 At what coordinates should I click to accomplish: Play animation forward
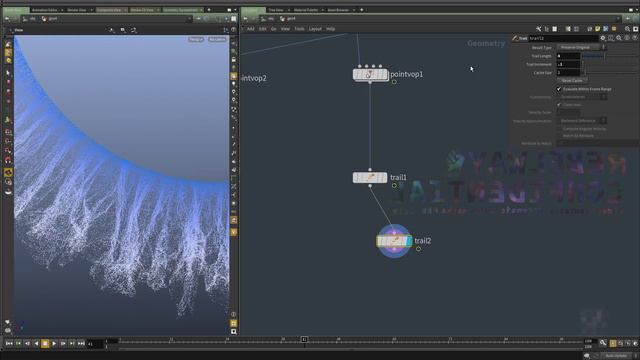click(x=54, y=344)
